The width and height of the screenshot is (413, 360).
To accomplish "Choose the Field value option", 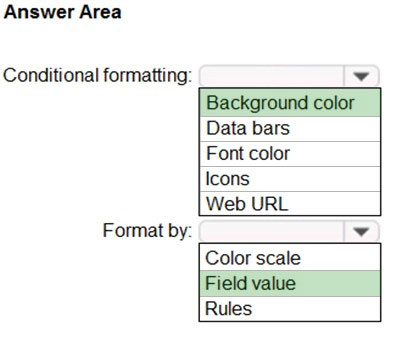I will pyautogui.click(x=290, y=283).
